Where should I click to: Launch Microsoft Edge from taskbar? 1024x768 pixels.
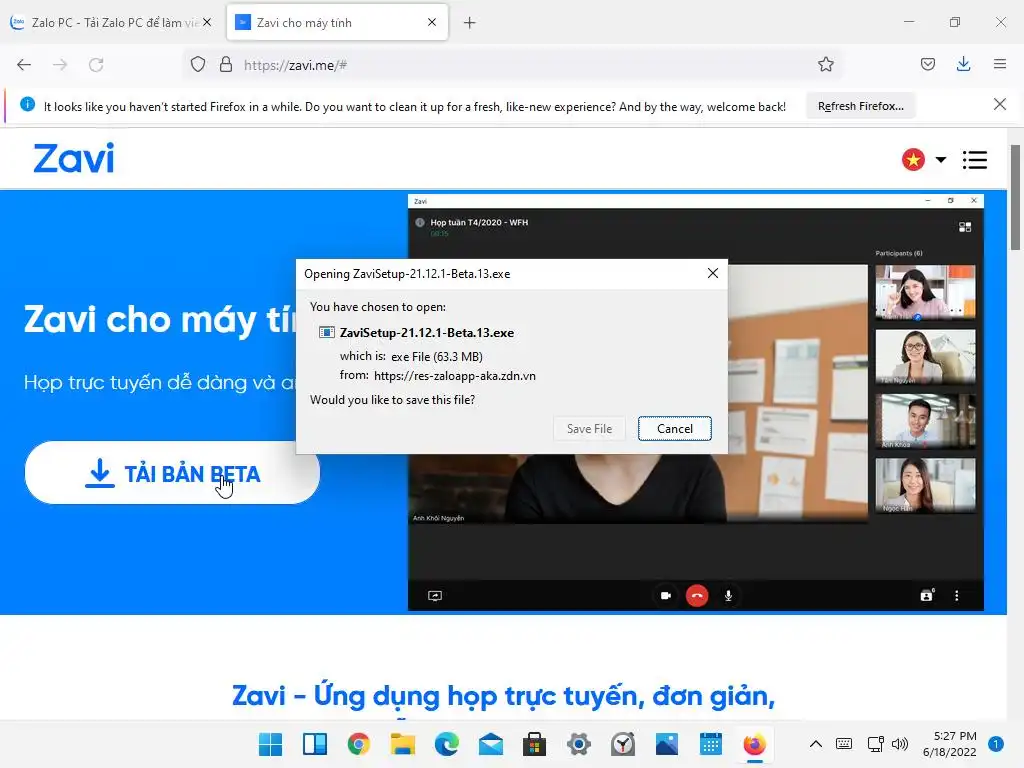tap(447, 744)
